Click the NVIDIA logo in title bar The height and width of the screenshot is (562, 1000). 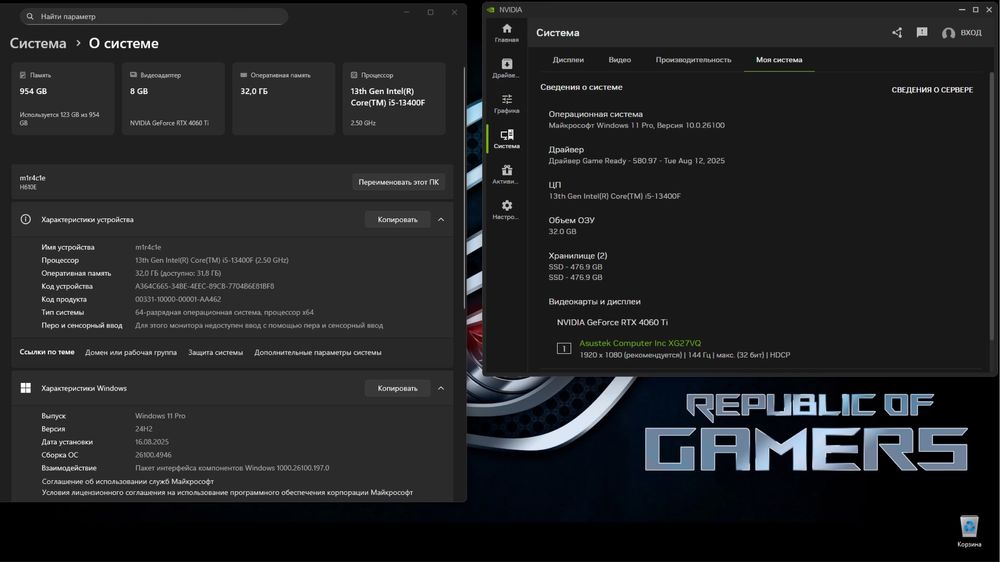[x=490, y=10]
